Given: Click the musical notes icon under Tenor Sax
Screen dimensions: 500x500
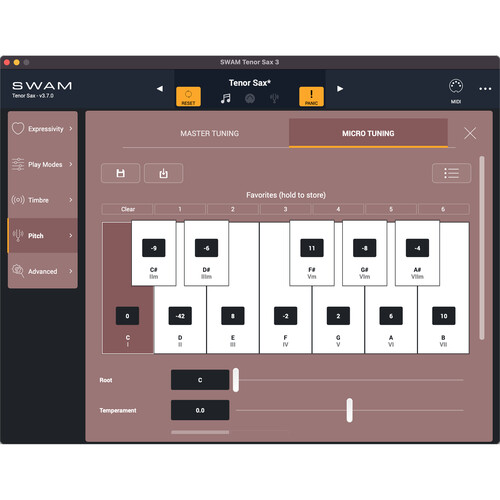Looking at the screenshot, I should point(226,98).
